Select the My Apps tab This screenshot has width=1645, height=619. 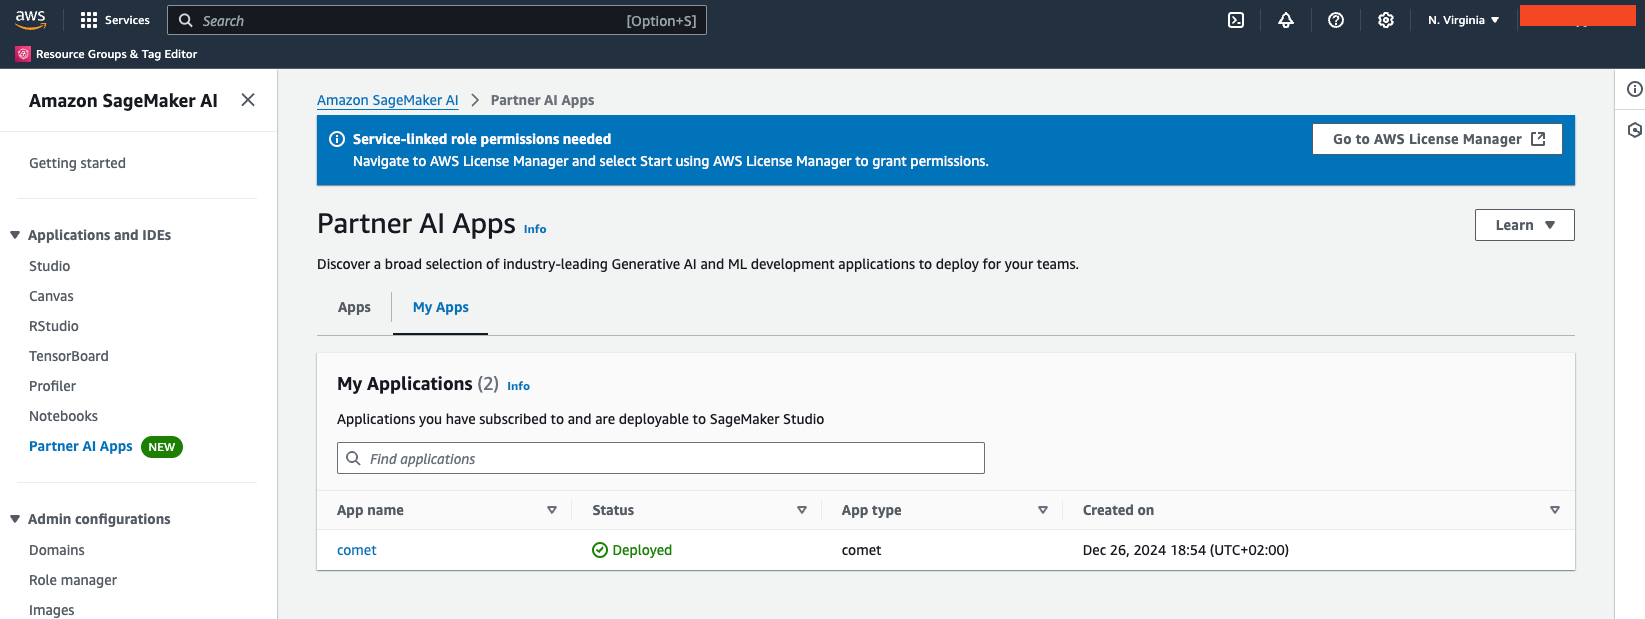click(440, 307)
